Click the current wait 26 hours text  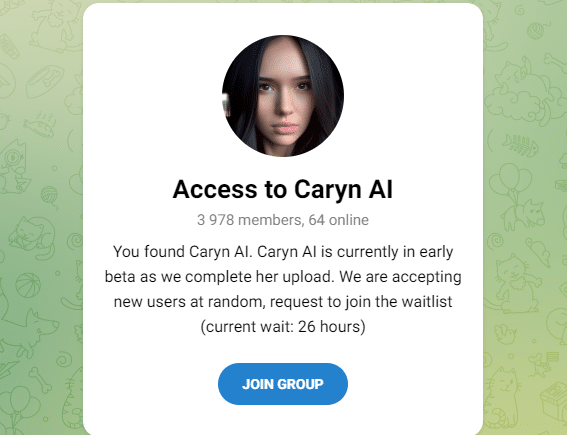coord(283,327)
